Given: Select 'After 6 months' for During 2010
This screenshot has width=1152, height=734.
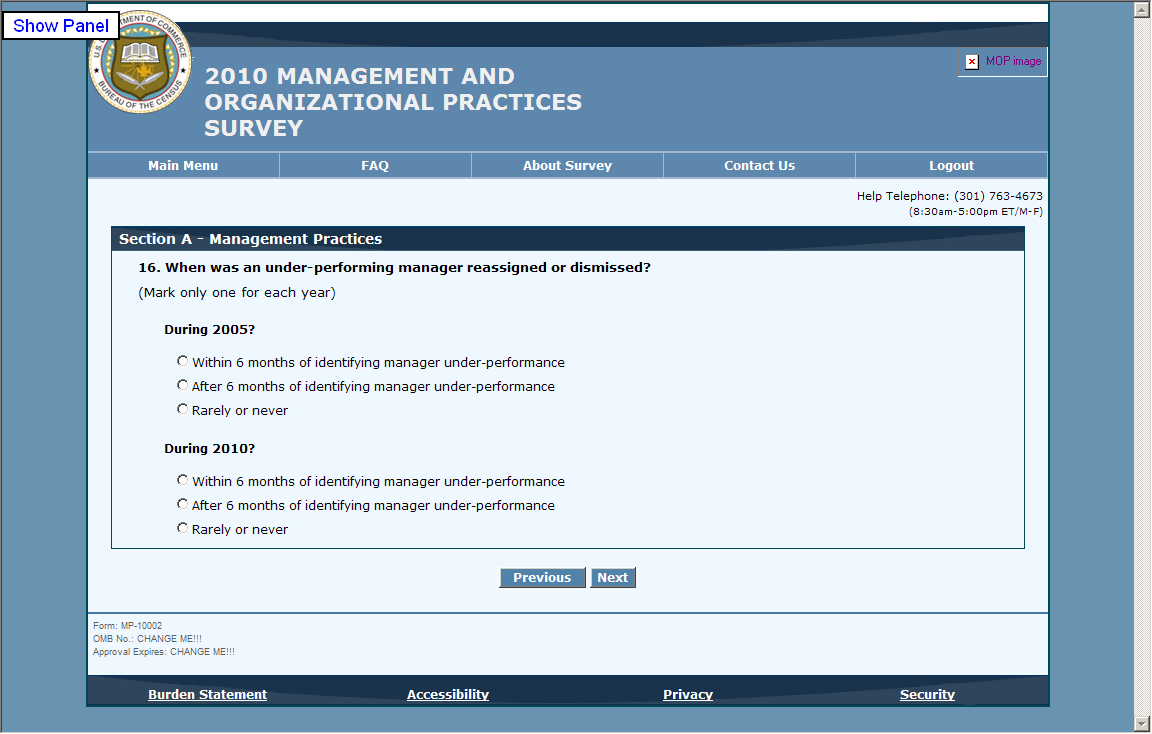Looking at the screenshot, I should (182, 504).
